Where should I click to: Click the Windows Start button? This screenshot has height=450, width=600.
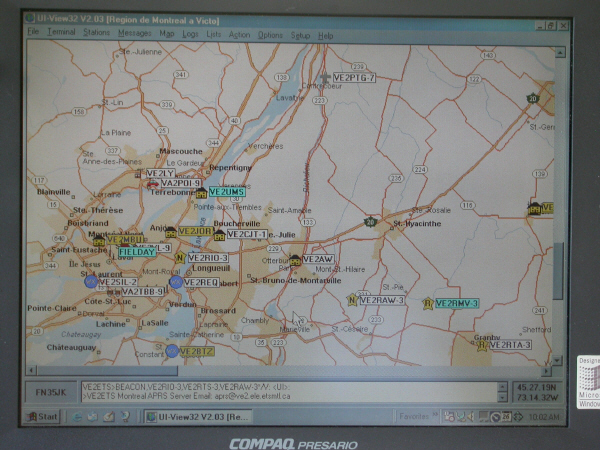(42, 415)
